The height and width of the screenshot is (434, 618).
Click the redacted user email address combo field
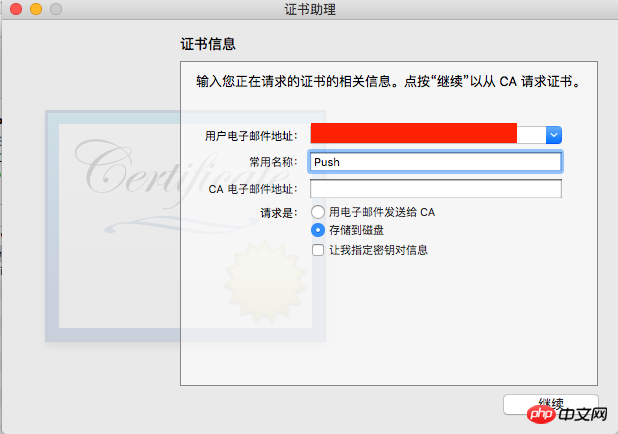pos(436,134)
